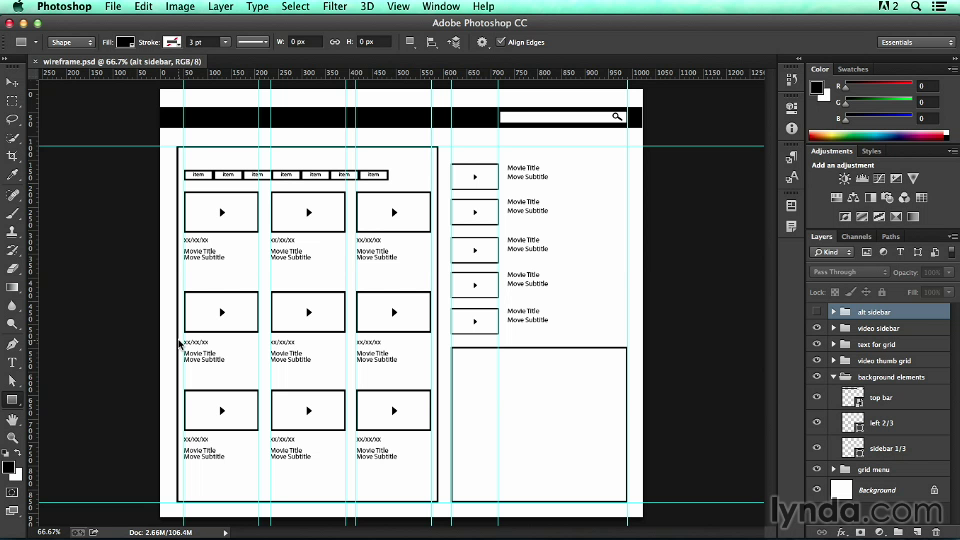960x540 pixels.
Task: Switch to the Styles tab
Action: (871, 151)
